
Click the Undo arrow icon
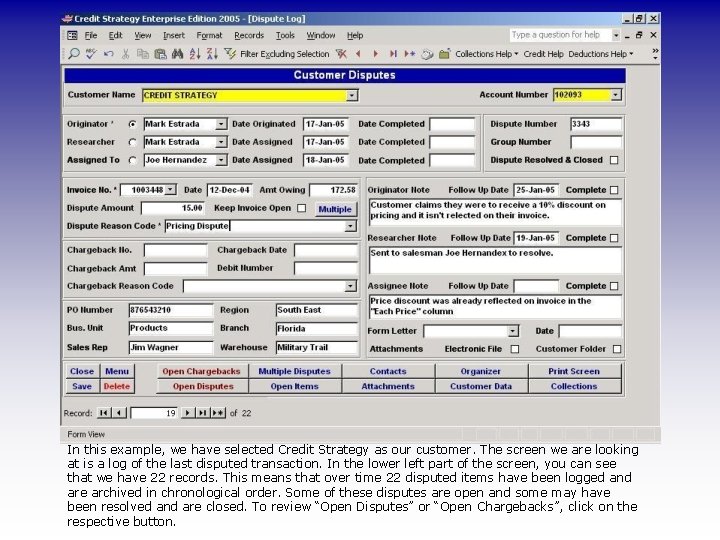pyautogui.click(x=108, y=54)
